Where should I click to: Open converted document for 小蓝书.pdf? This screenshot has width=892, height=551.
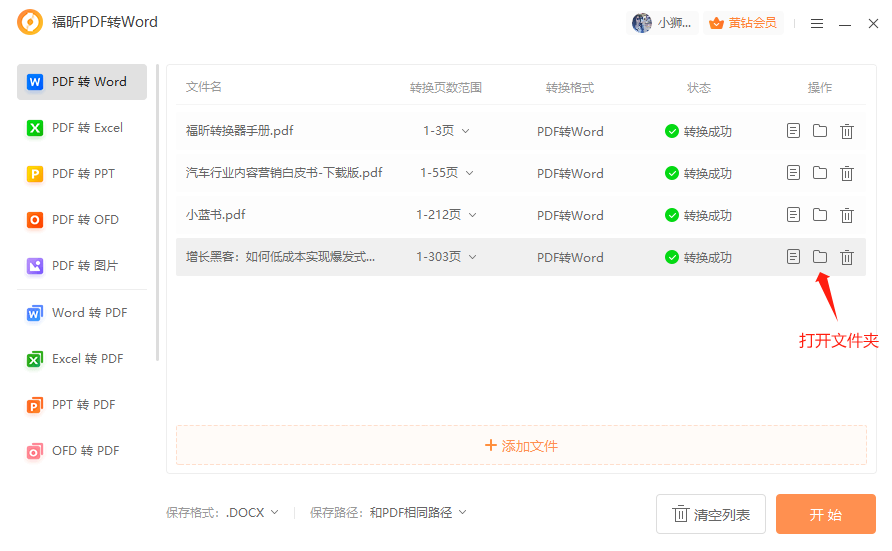tap(793, 215)
